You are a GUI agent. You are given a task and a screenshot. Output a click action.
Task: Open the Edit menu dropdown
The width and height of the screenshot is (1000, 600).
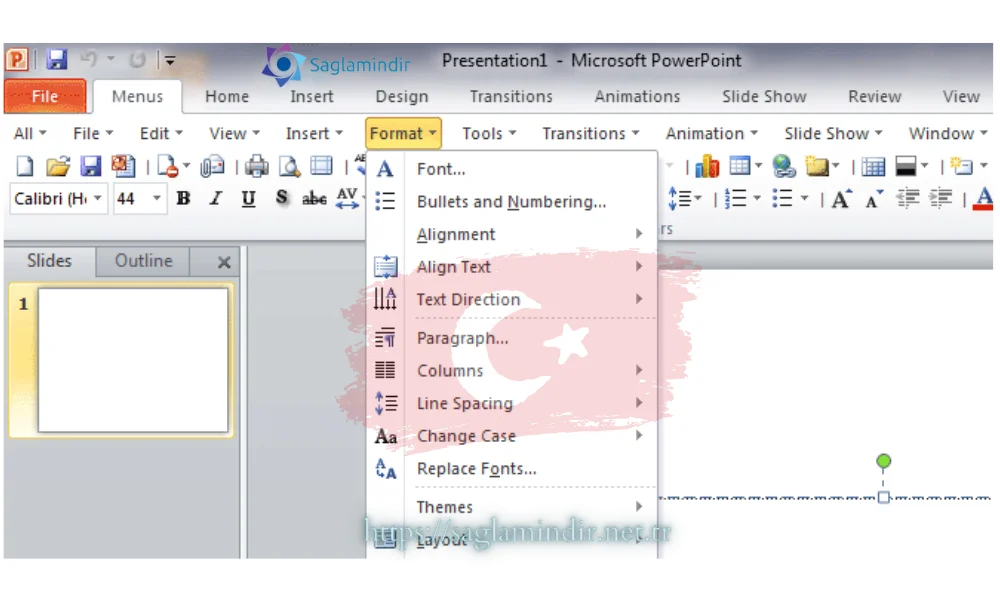161,133
